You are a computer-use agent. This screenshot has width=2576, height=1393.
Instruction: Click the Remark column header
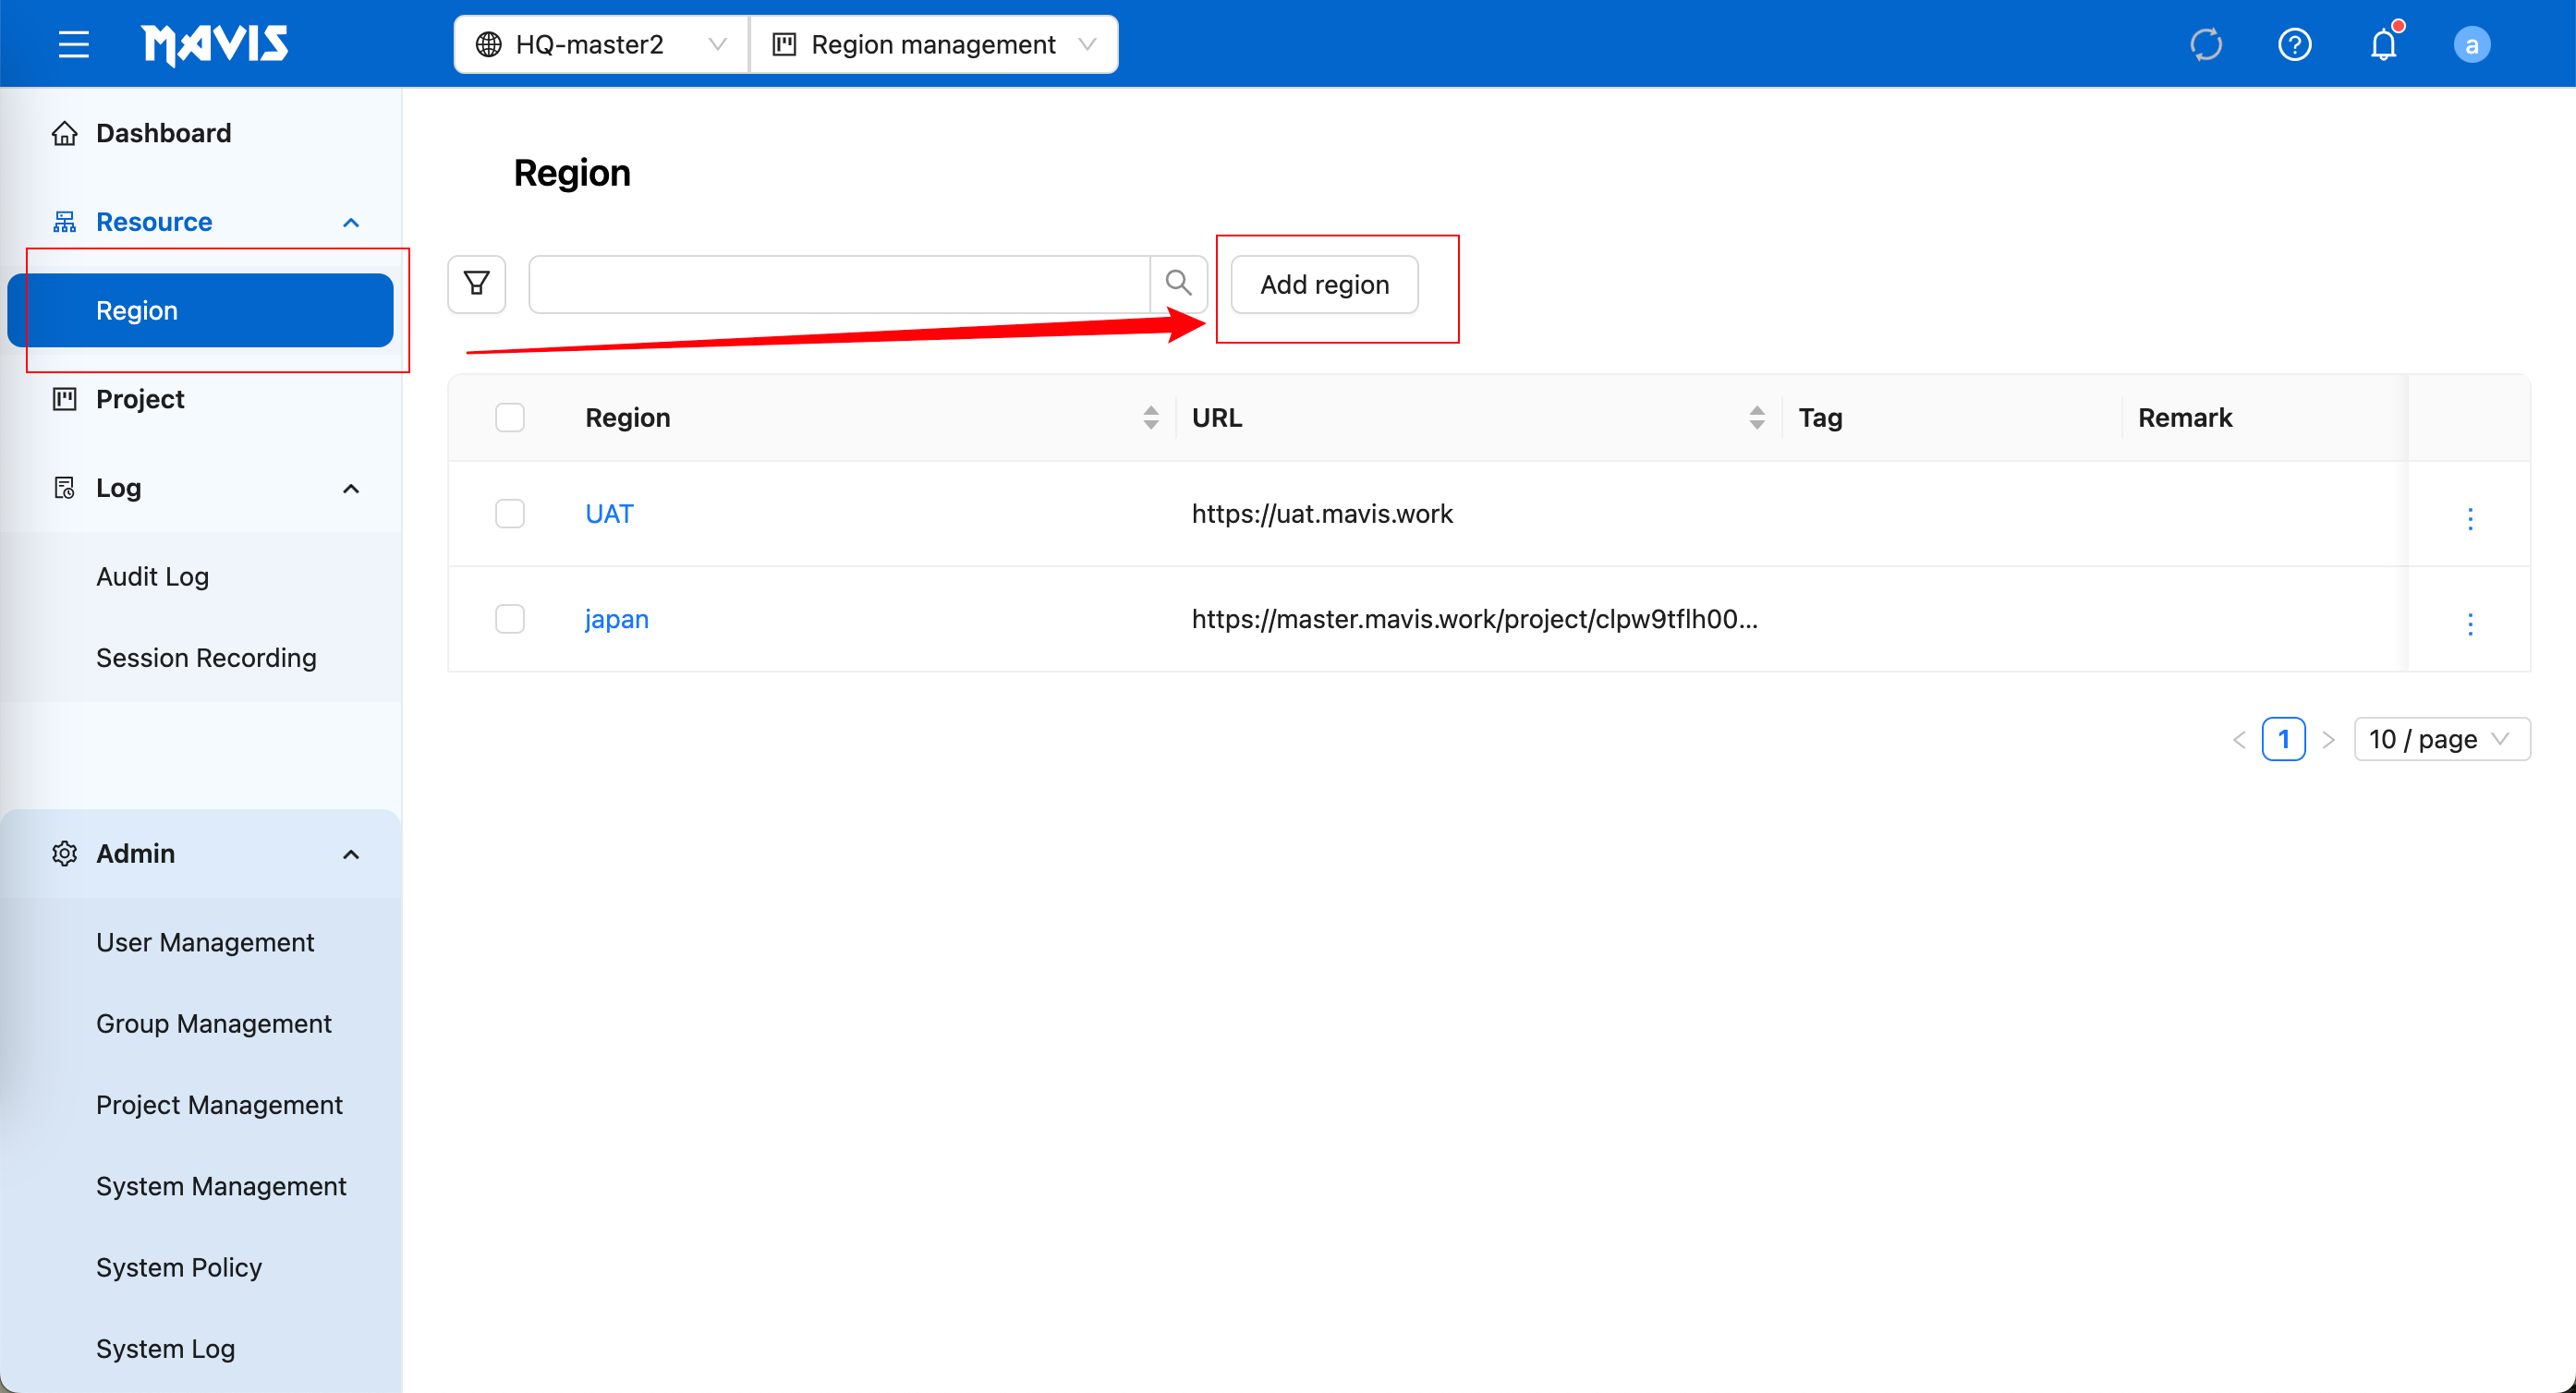tap(2184, 417)
